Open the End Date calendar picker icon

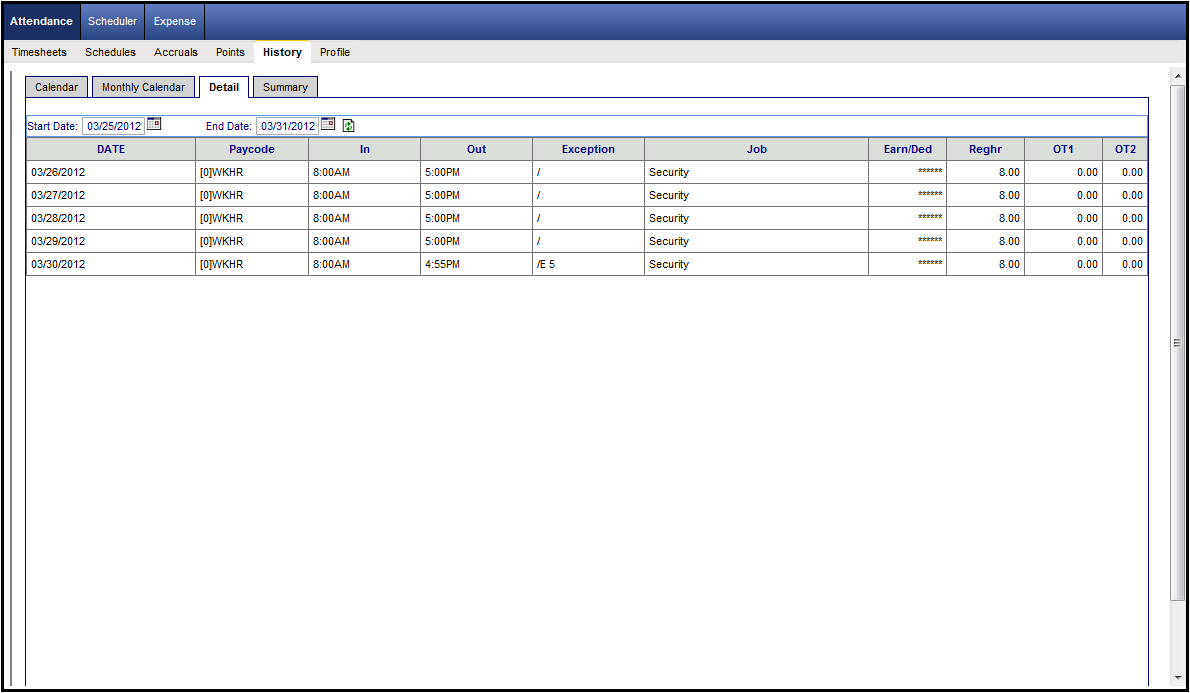point(328,125)
